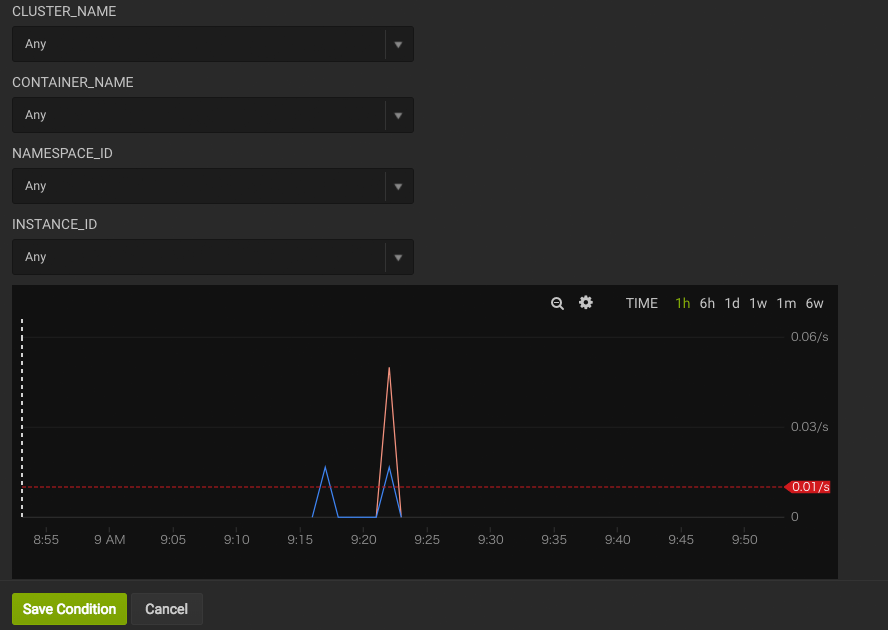
Task: Click the zoom out magnifier icon
Action: 558,303
